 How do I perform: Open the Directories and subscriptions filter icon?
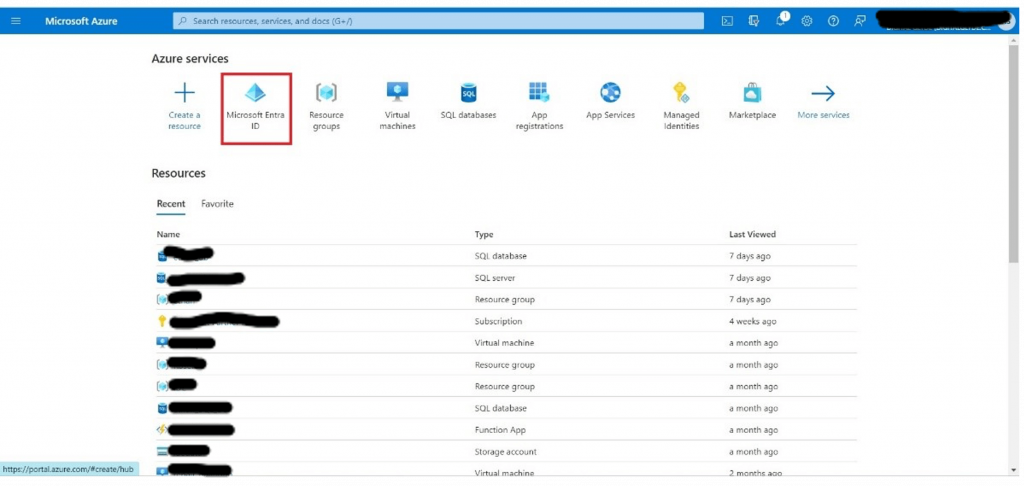coord(754,21)
